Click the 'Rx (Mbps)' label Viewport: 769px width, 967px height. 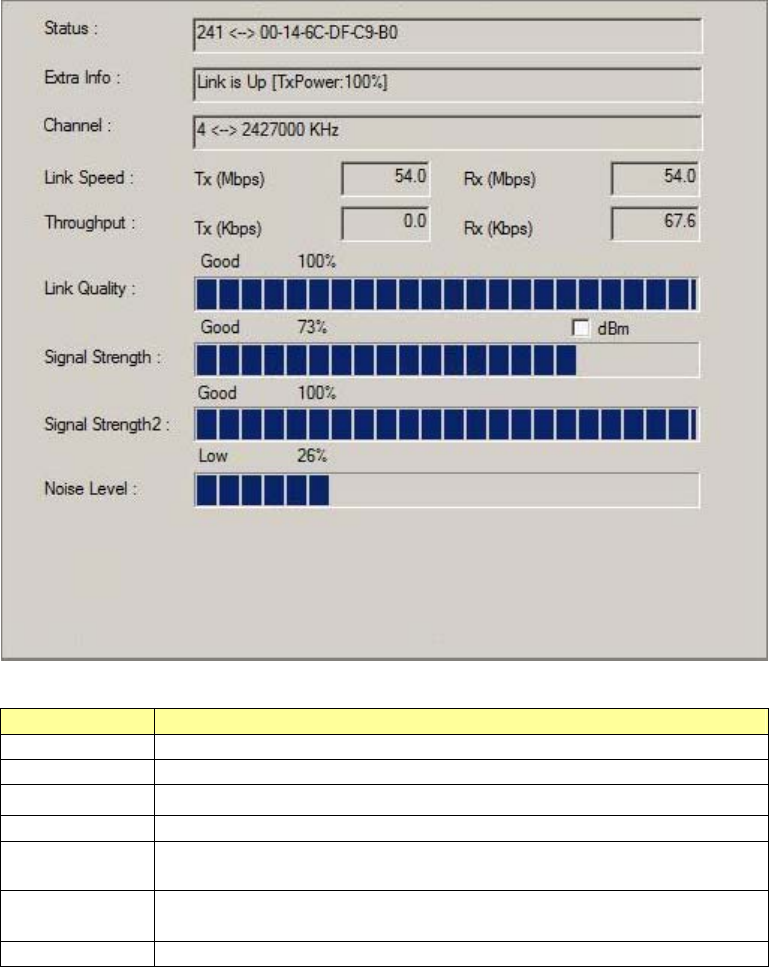coord(500,179)
